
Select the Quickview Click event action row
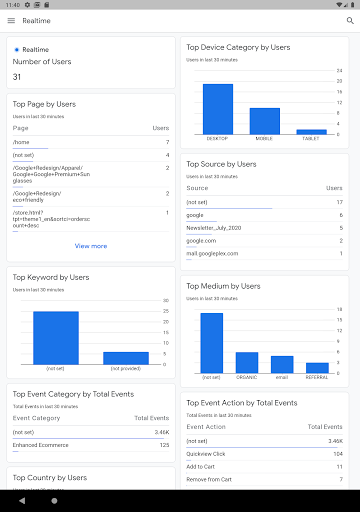click(265, 454)
